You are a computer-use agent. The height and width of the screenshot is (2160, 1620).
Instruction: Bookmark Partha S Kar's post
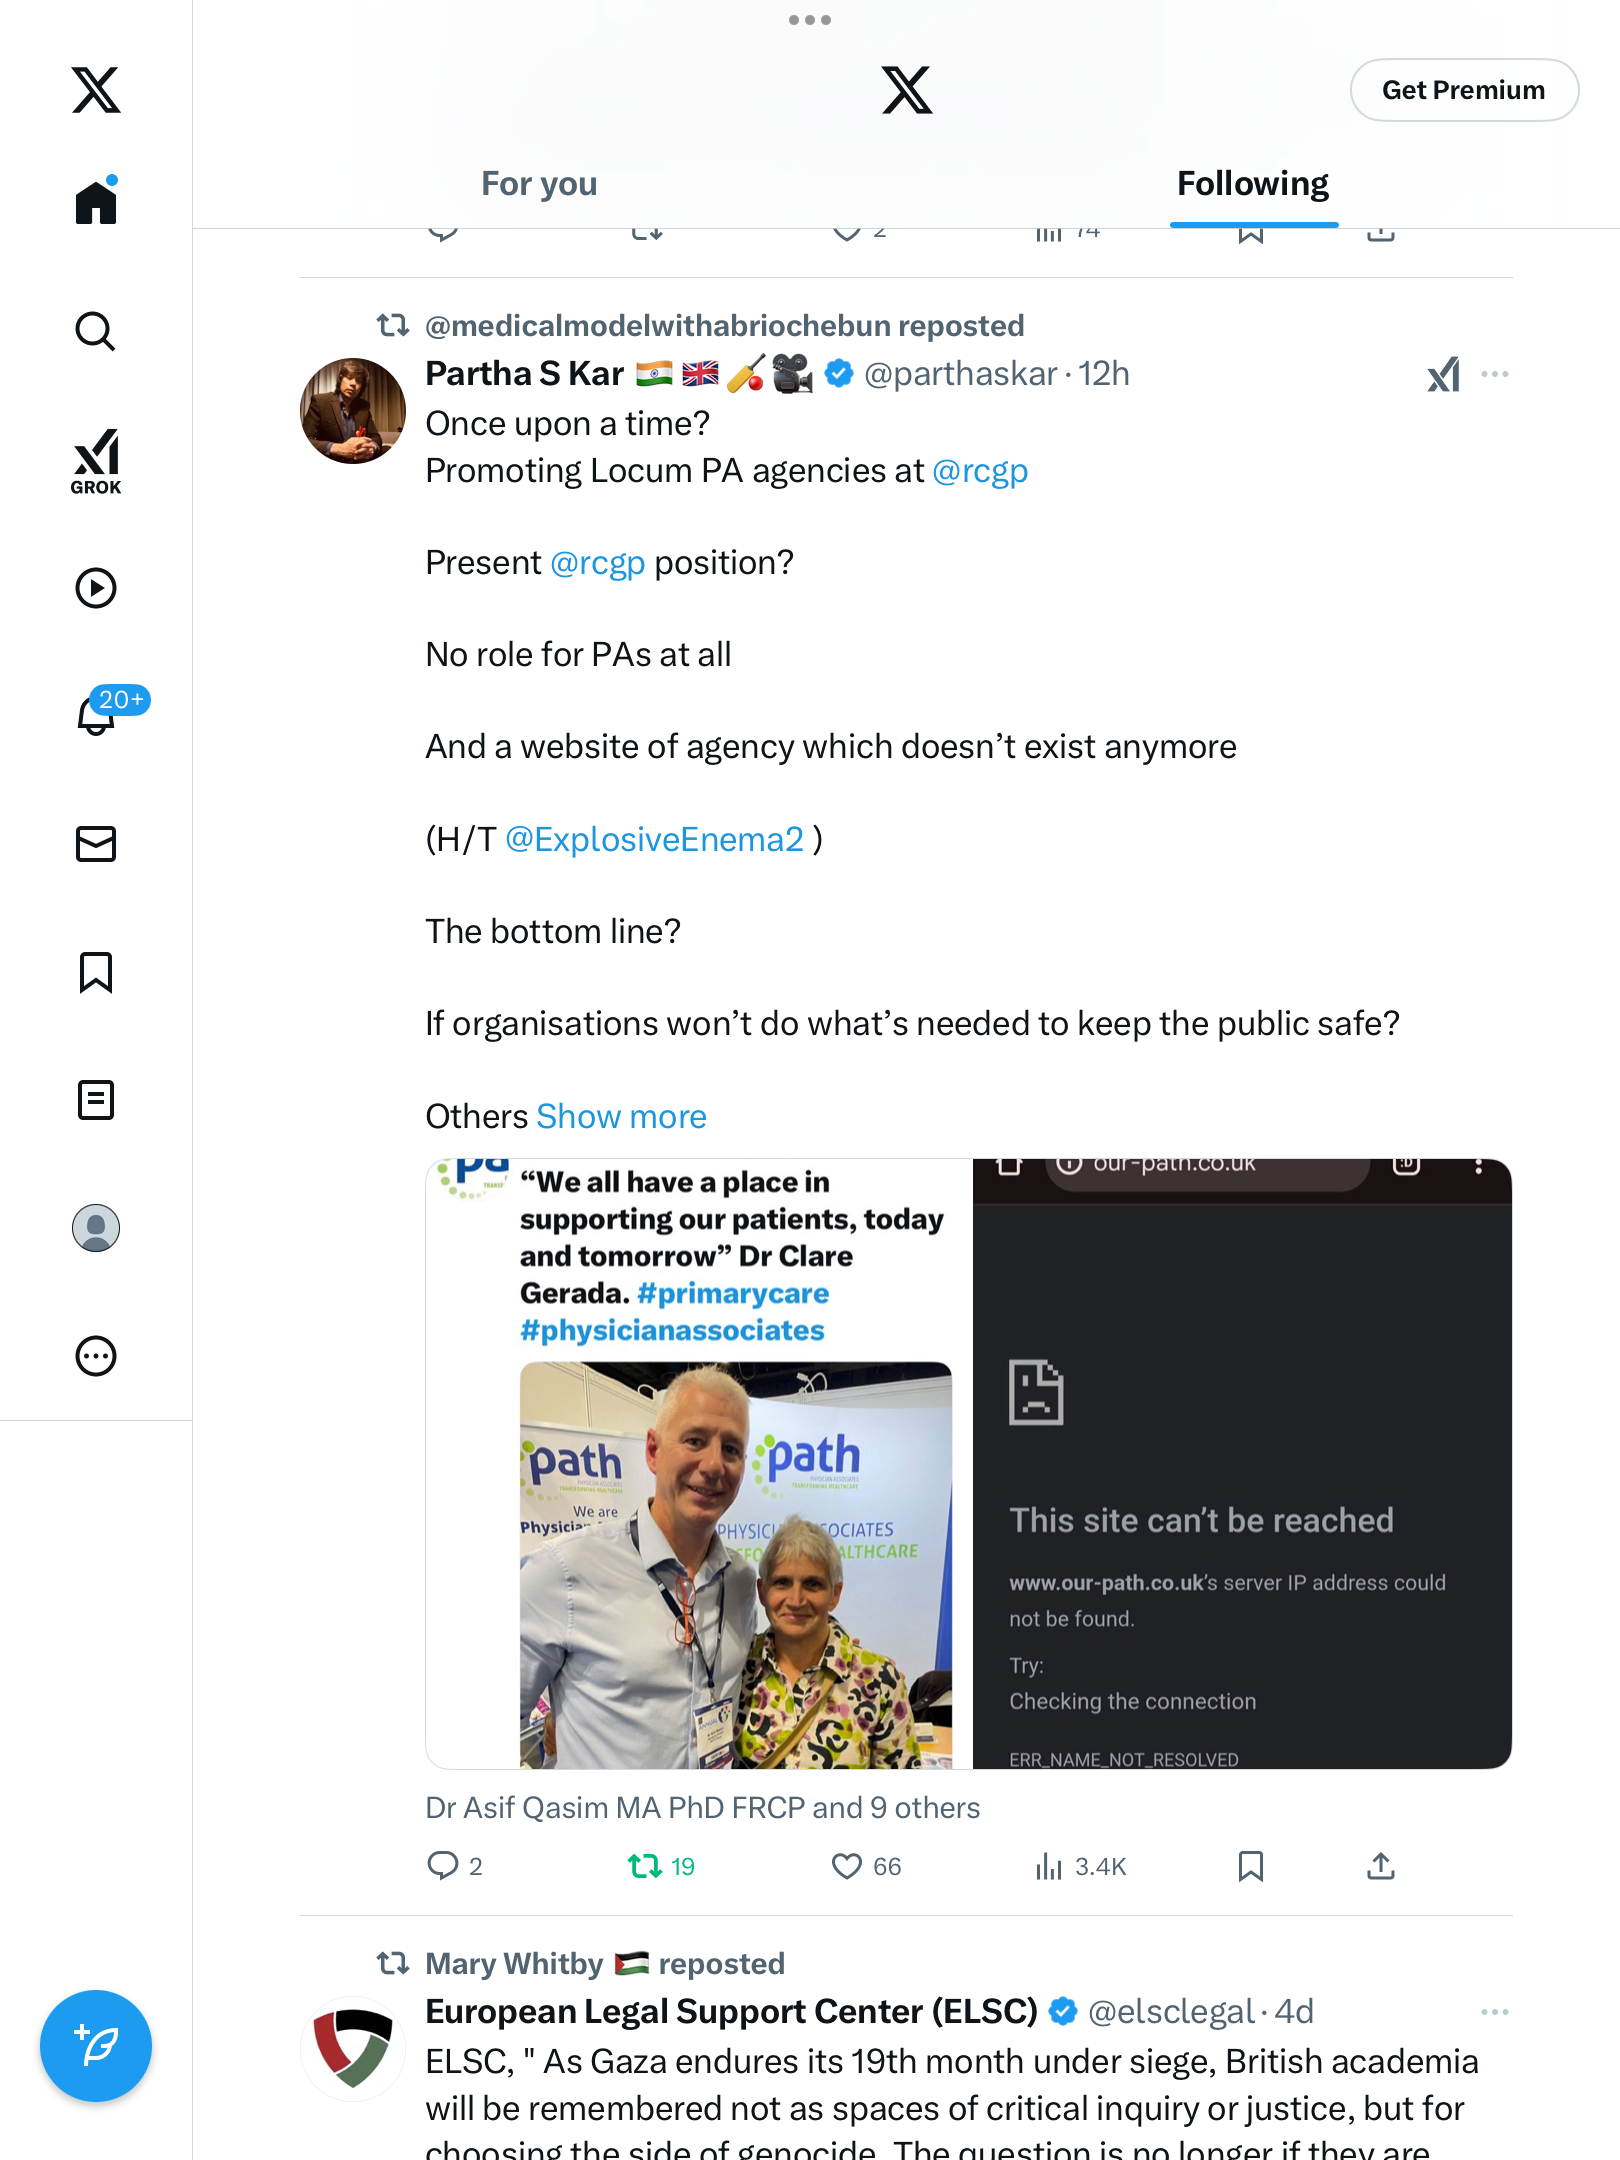click(1251, 1866)
